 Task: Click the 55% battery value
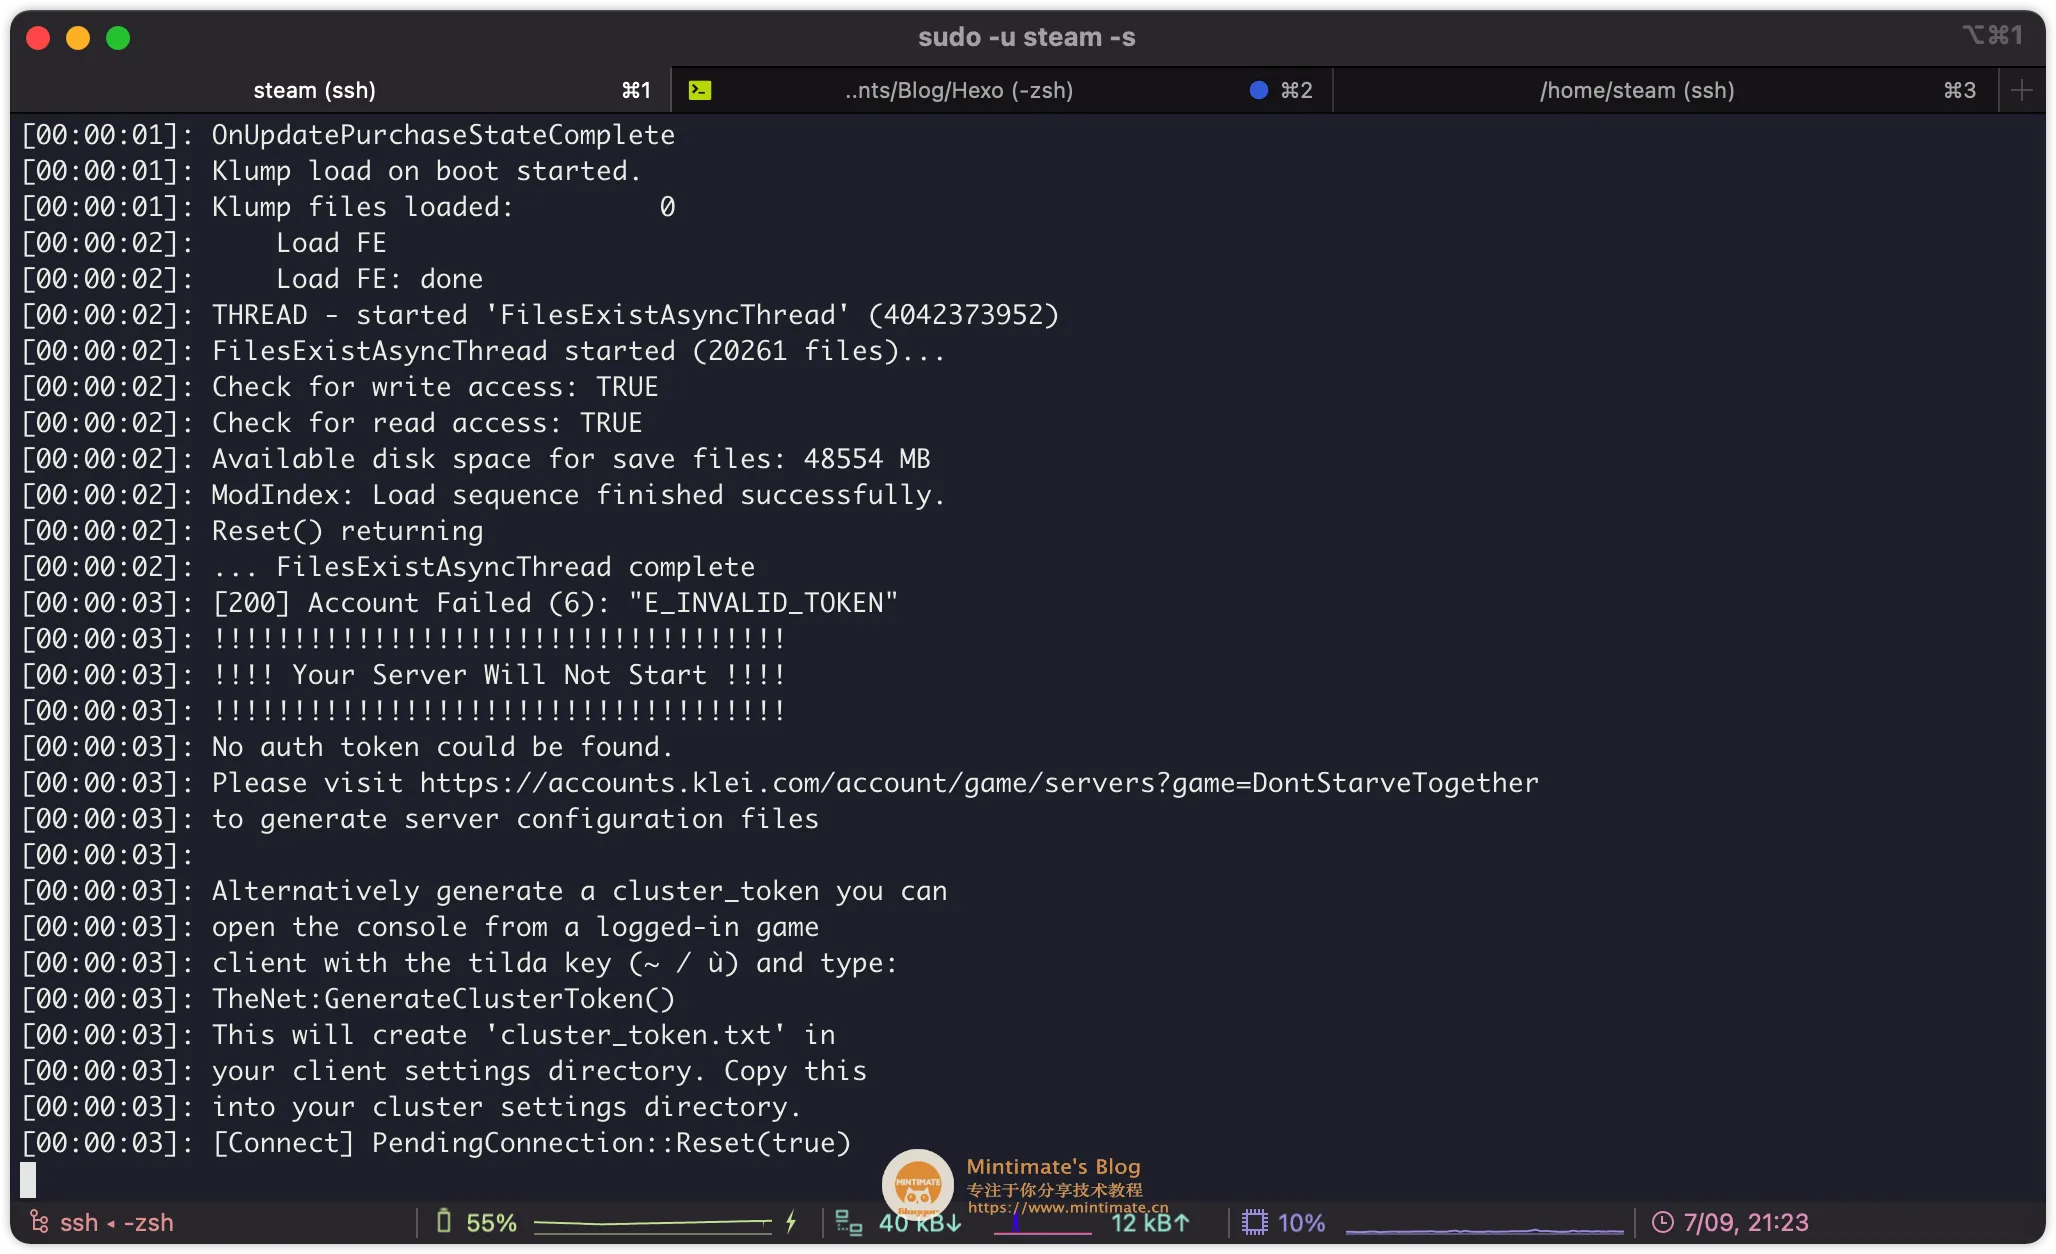(491, 1222)
